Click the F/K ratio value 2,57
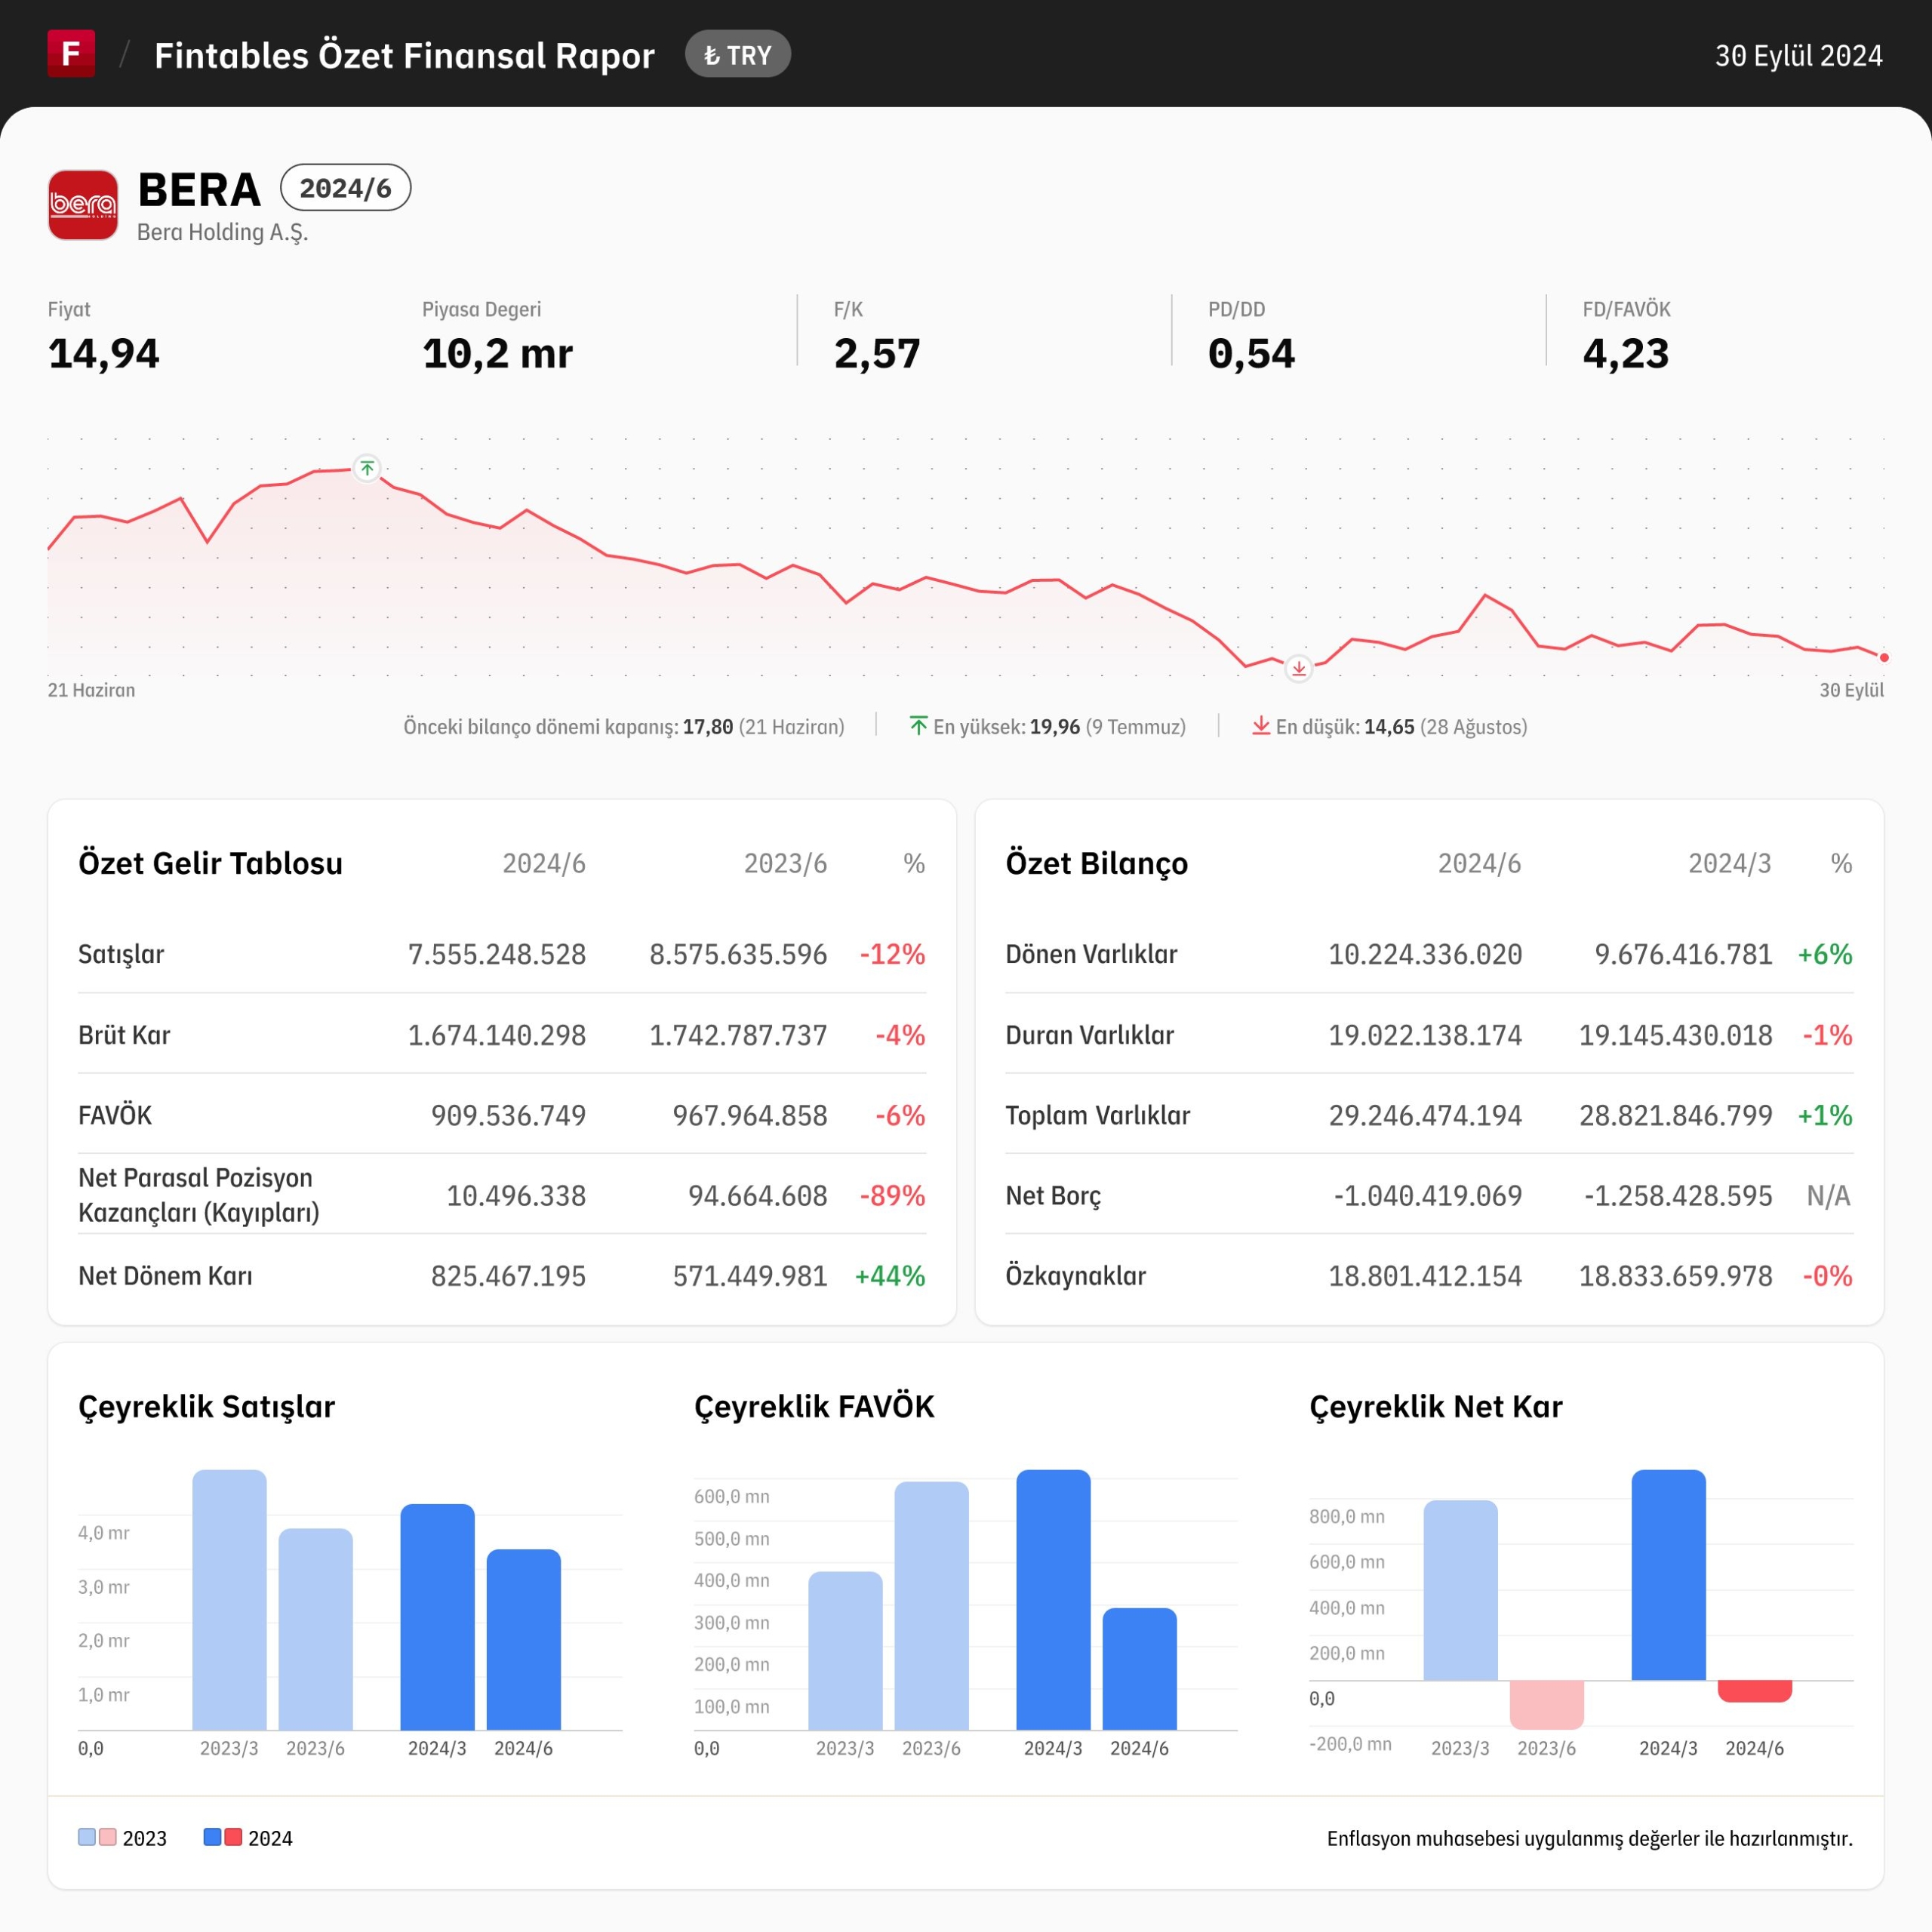The image size is (1932, 1932). coord(877,354)
